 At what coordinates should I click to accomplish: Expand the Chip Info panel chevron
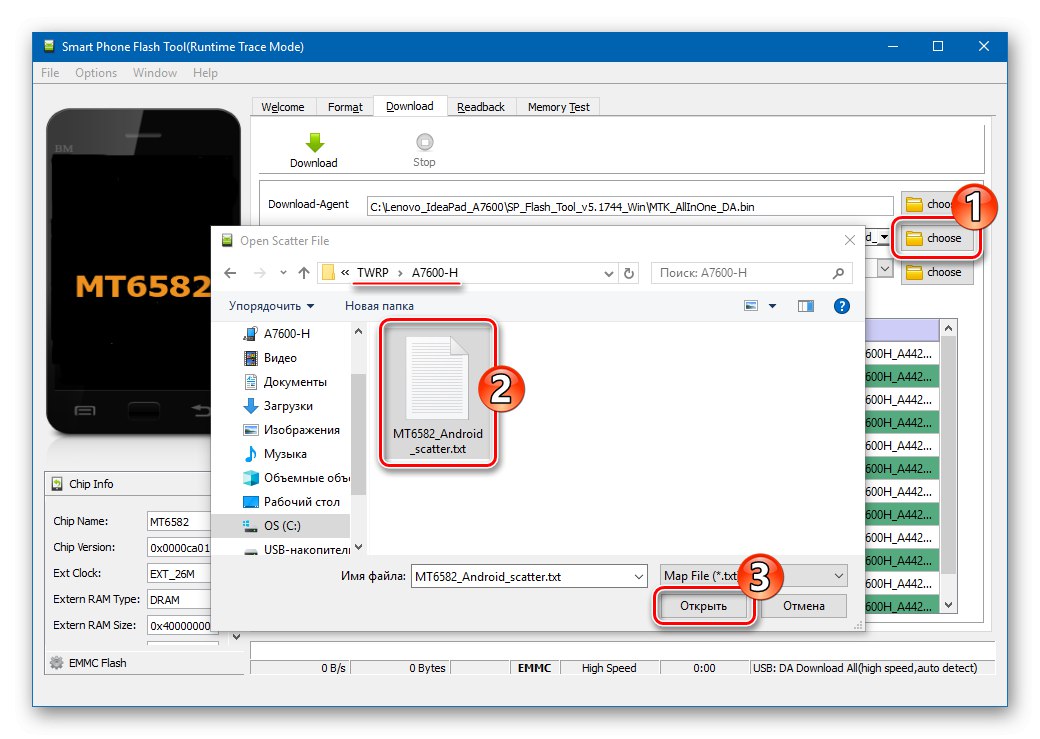[x=237, y=637]
